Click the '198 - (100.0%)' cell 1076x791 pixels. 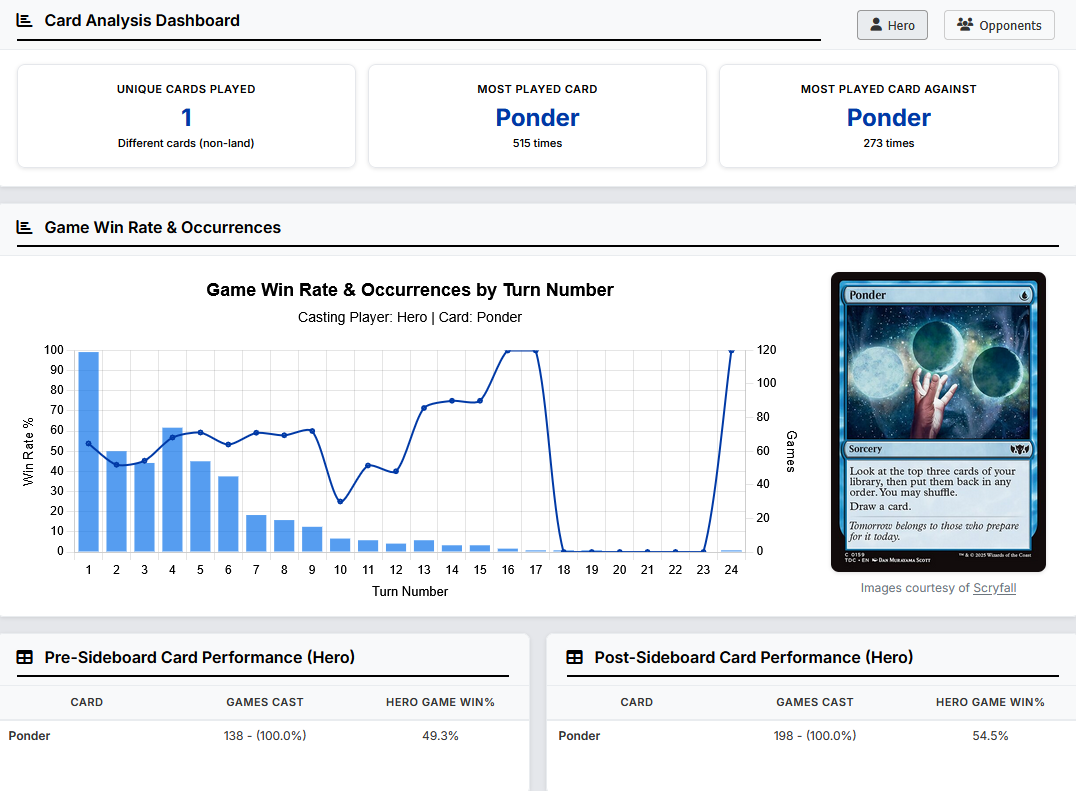point(815,736)
